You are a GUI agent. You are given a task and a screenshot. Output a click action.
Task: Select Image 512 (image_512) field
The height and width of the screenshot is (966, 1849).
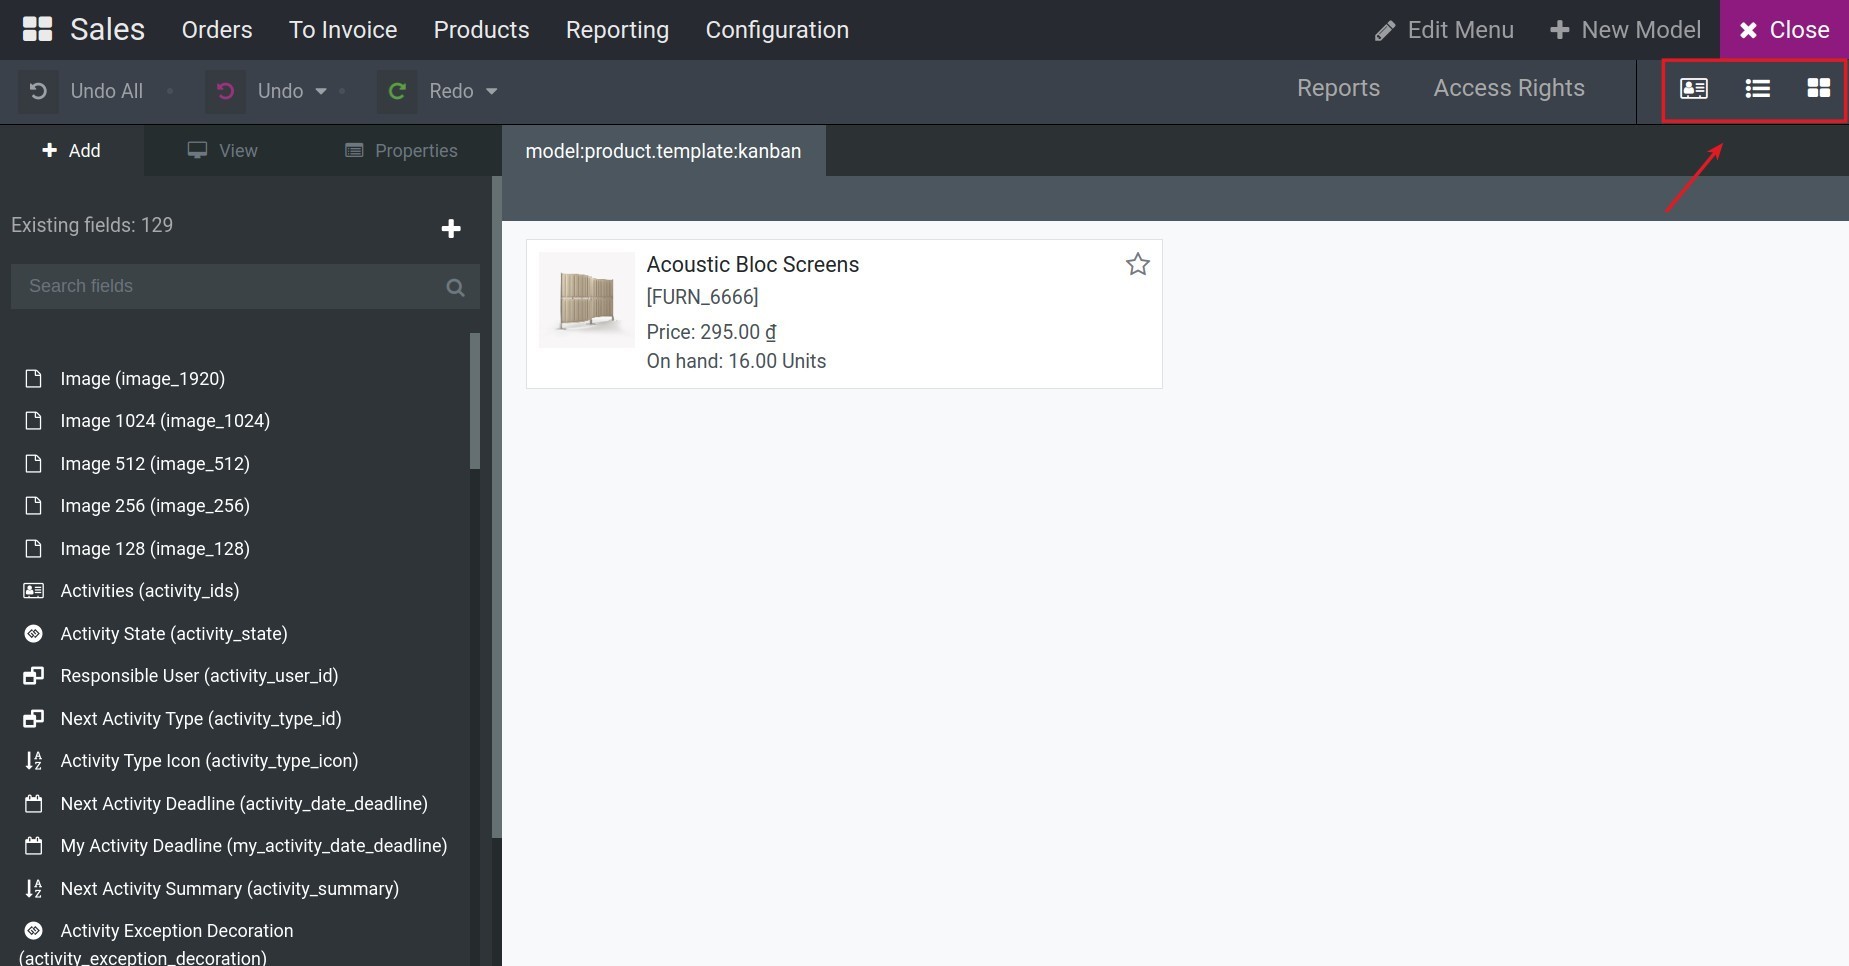tap(155, 464)
